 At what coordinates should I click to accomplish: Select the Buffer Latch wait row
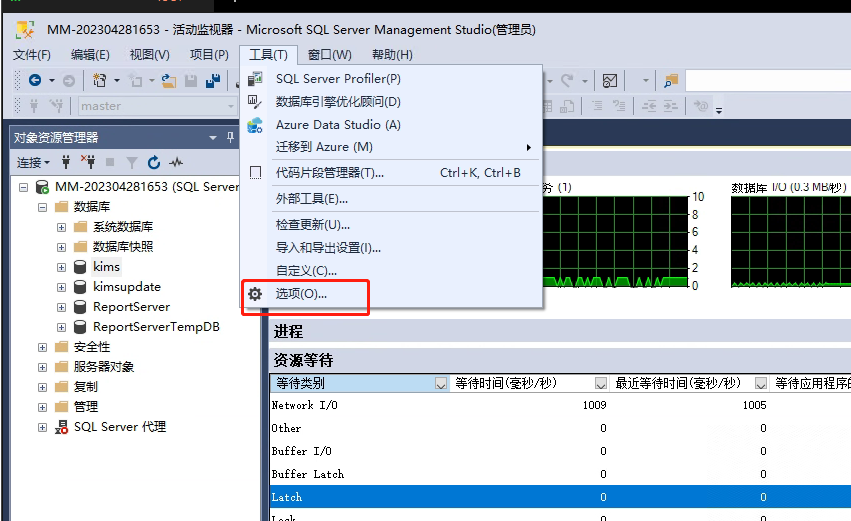coord(560,474)
